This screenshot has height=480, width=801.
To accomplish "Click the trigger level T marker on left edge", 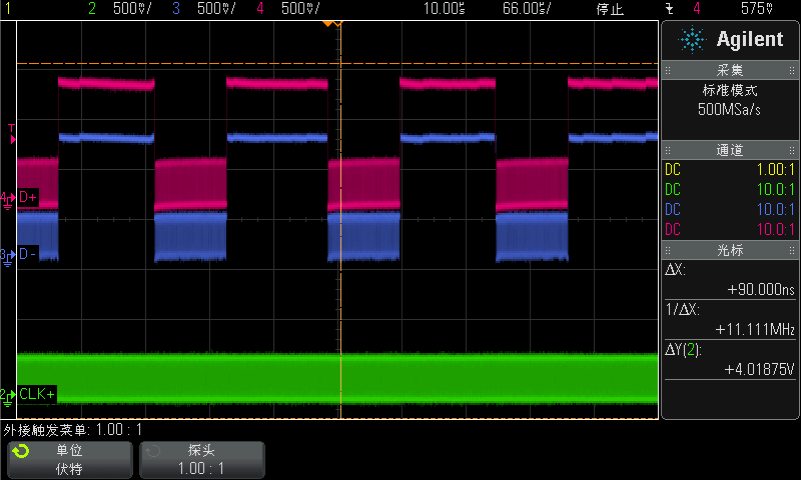I will [11, 129].
